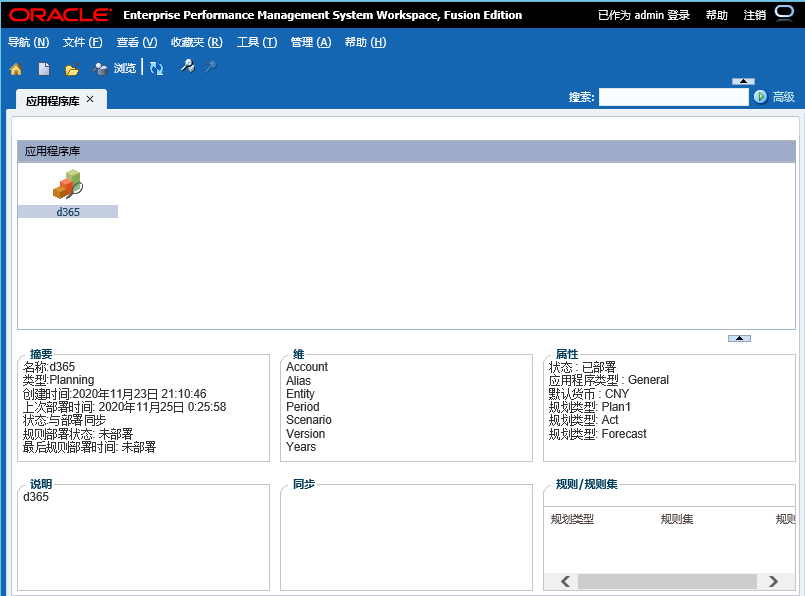
Task: Go to the Home page icon
Action: pyautogui.click(x=16, y=69)
